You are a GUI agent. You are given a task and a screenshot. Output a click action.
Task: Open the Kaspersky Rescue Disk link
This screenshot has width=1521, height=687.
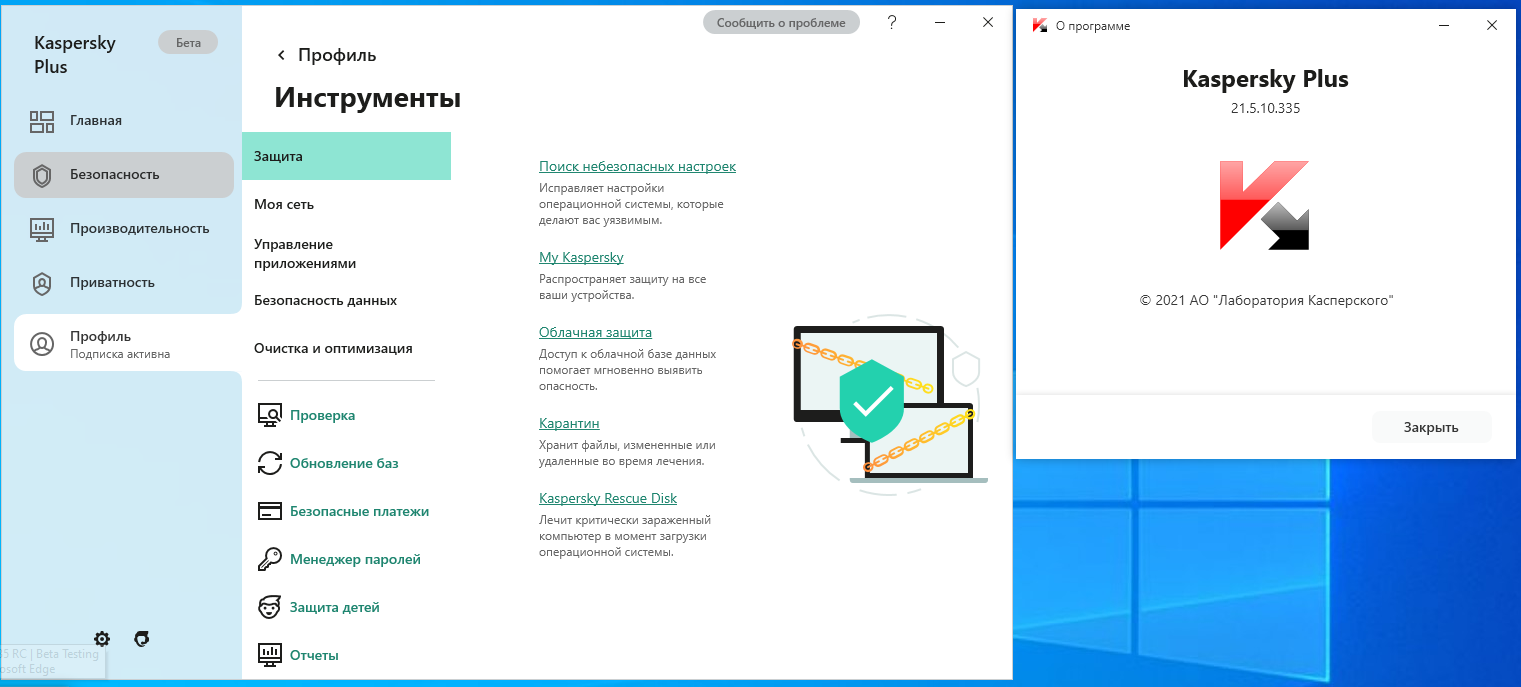[608, 498]
